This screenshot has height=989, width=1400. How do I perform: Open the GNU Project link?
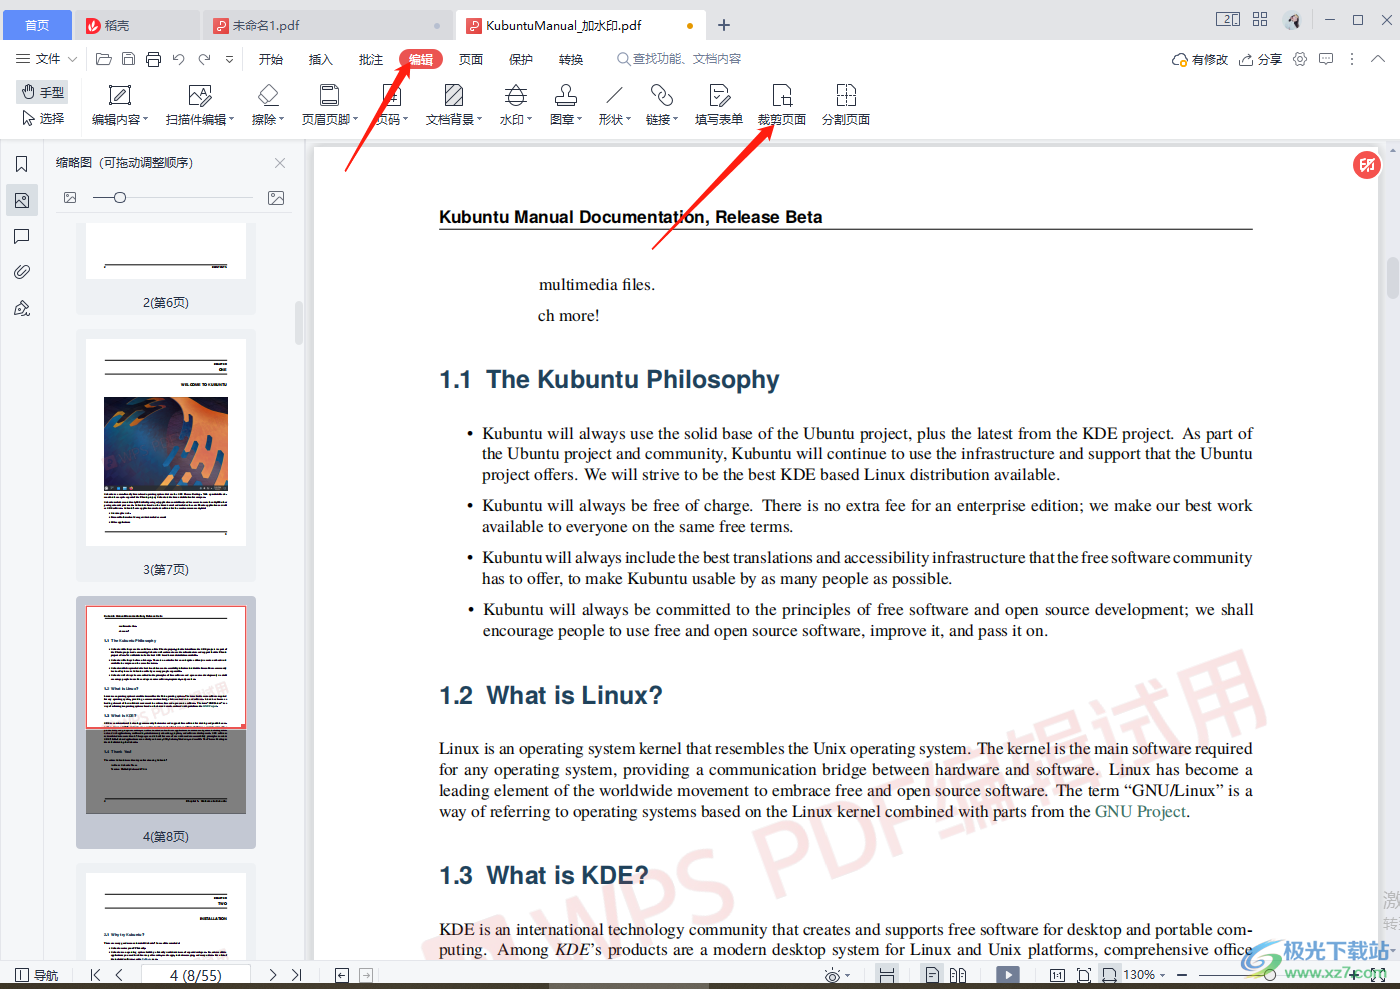1141,812
